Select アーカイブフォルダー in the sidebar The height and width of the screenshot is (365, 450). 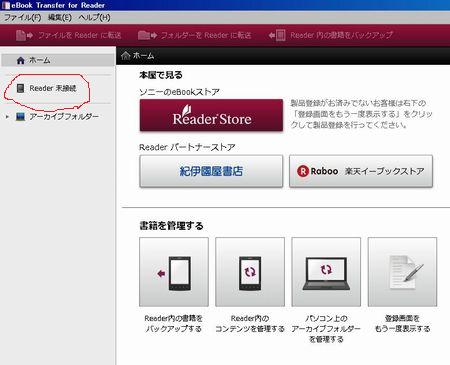click(64, 117)
